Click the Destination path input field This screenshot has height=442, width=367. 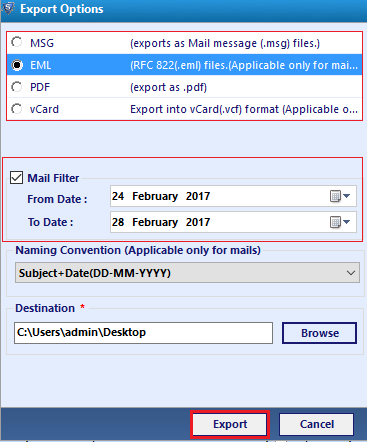click(x=143, y=333)
